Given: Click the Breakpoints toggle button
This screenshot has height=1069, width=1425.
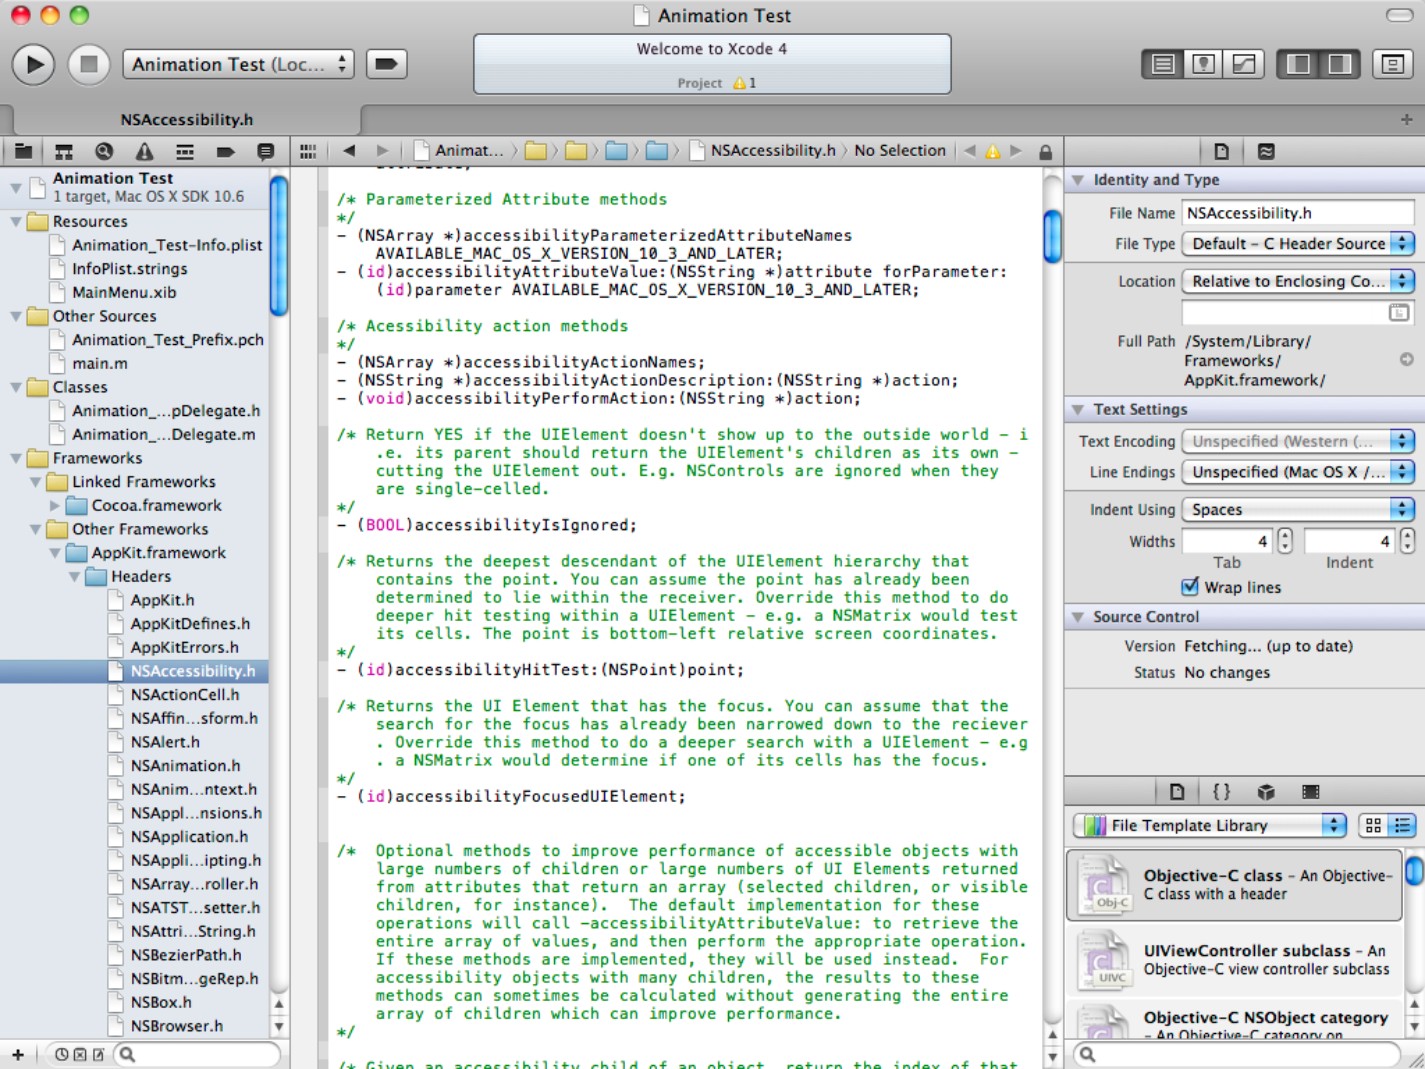Looking at the screenshot, I should click(386, 64).
